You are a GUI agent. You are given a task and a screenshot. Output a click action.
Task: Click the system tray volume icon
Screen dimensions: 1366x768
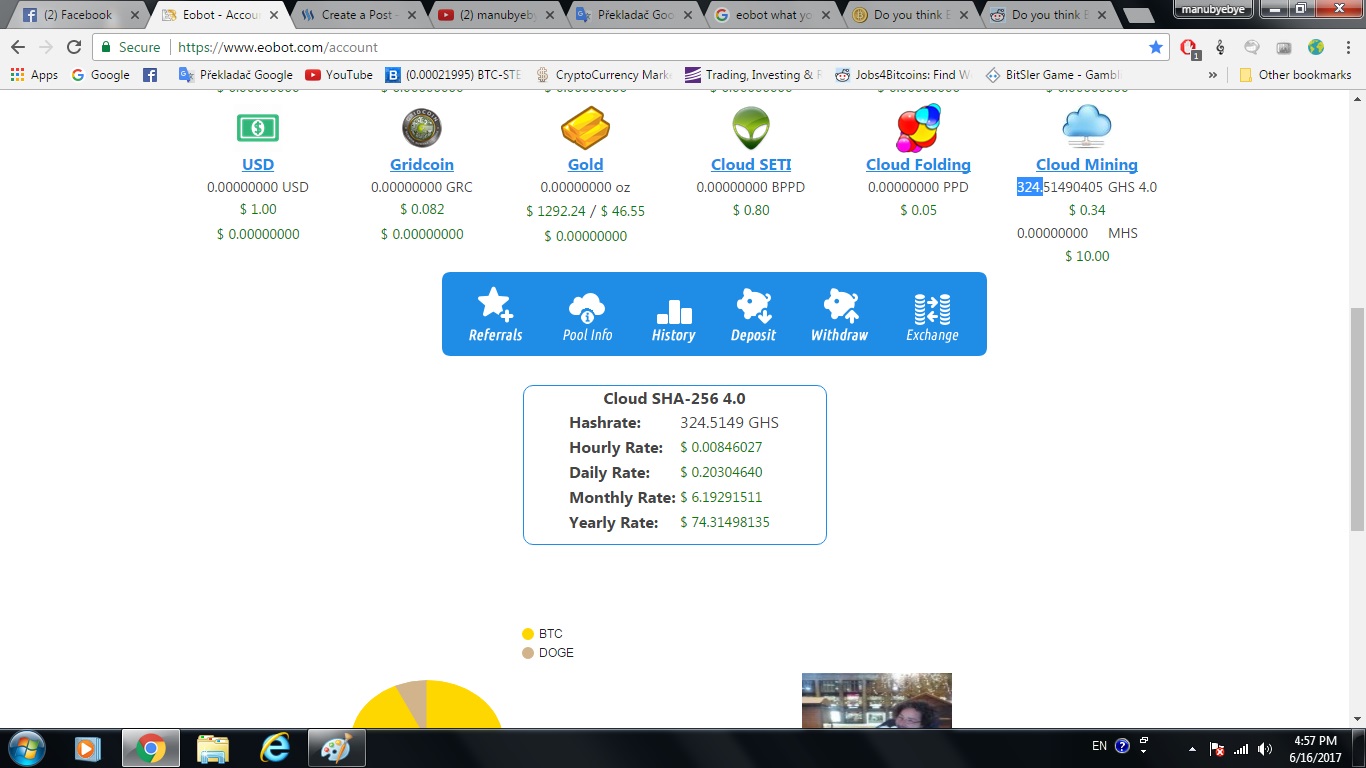tap(1265, 748)
